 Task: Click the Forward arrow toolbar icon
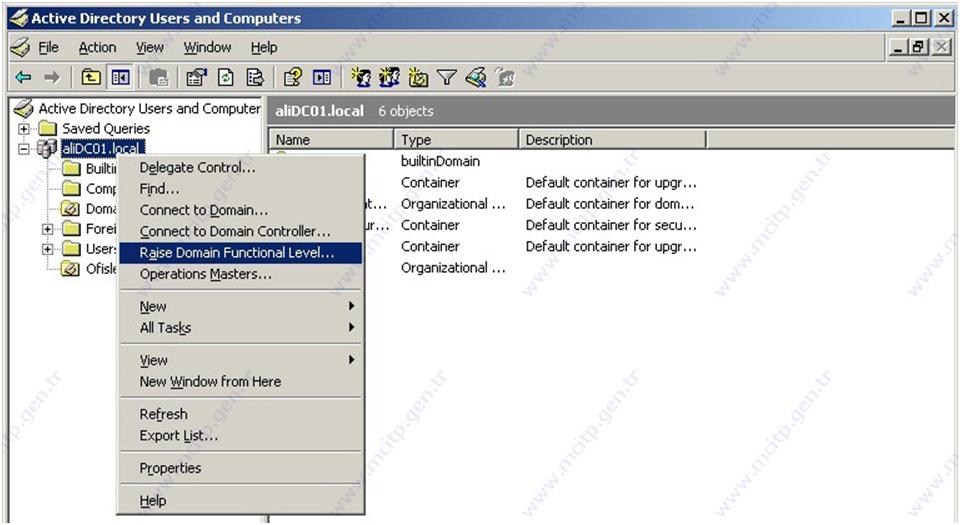pyautogui.click(x=52, y=77)
